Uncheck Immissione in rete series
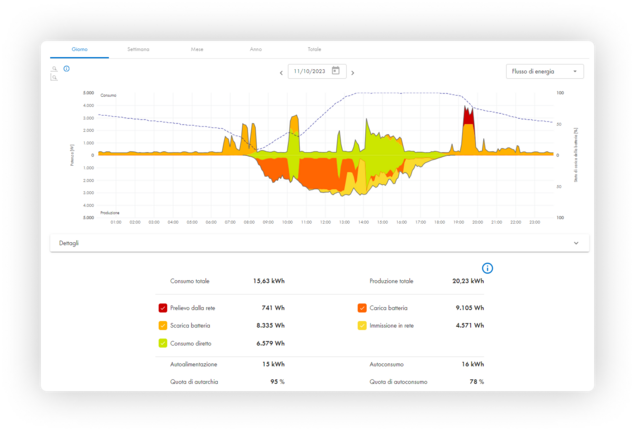 361,325
